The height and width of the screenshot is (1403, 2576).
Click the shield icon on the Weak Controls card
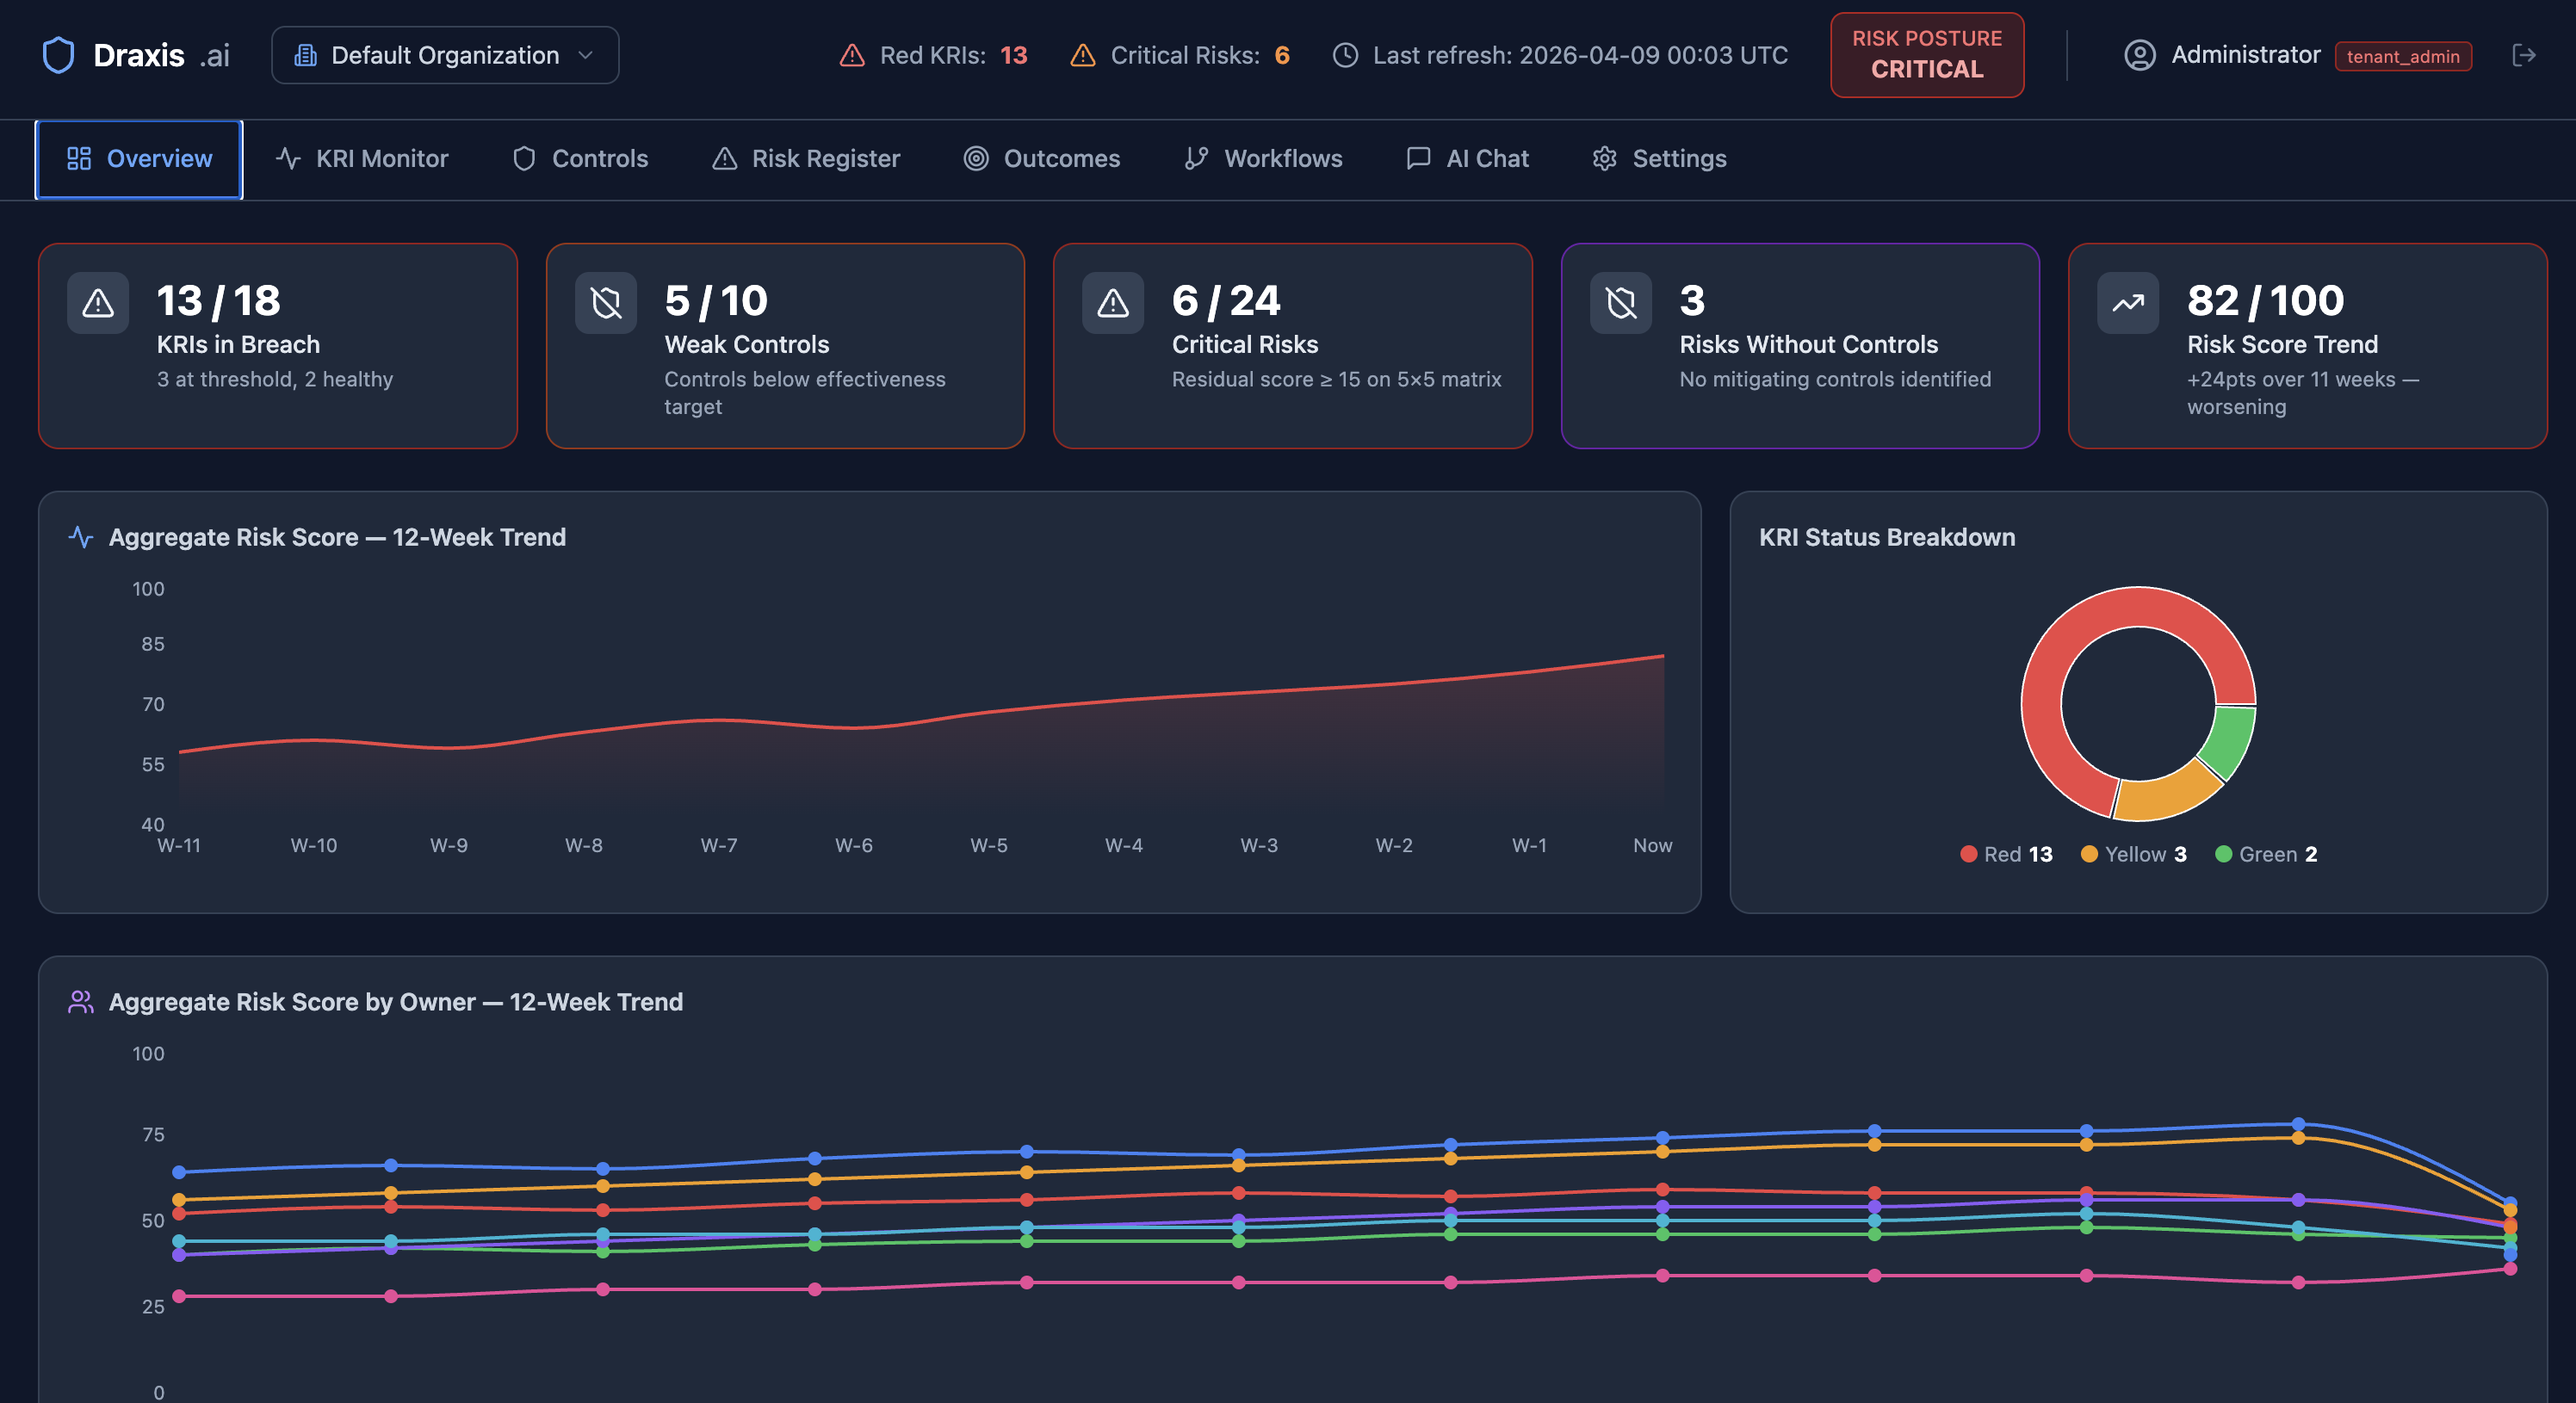[x=605, y=303]
